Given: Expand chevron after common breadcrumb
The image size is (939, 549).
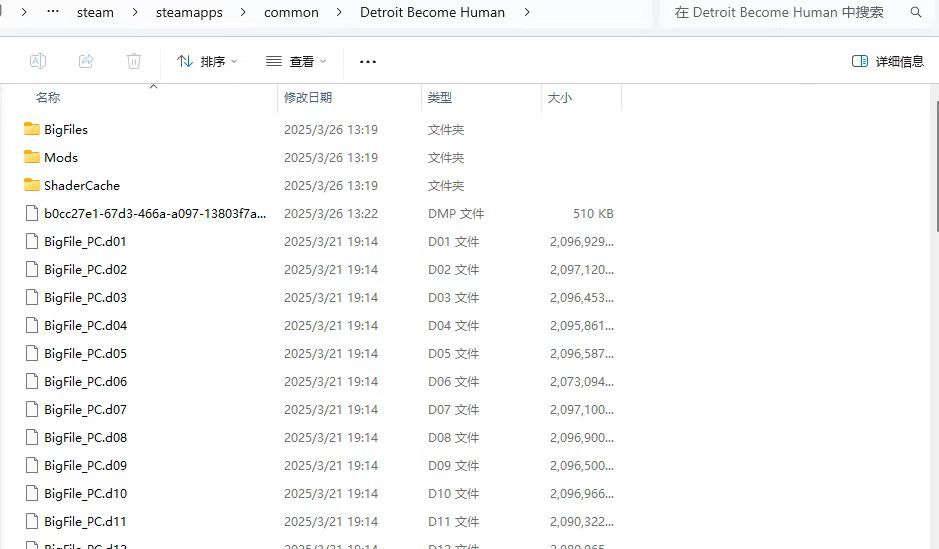Looking at the screenshot, I should (x=339, y=13).
